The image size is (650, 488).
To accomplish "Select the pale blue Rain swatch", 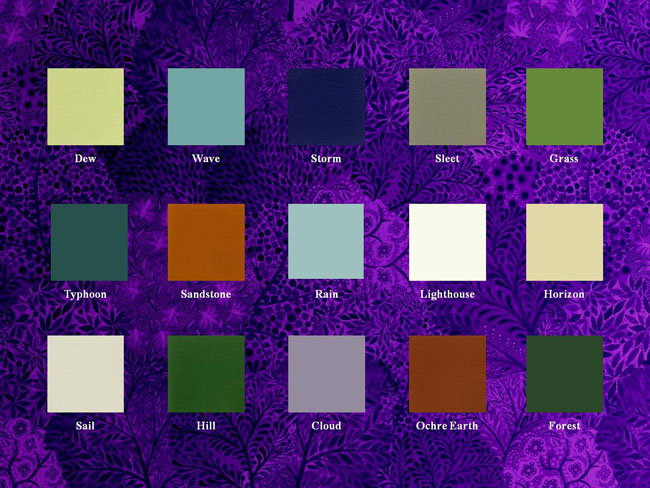I will click(x=326, y=242).
